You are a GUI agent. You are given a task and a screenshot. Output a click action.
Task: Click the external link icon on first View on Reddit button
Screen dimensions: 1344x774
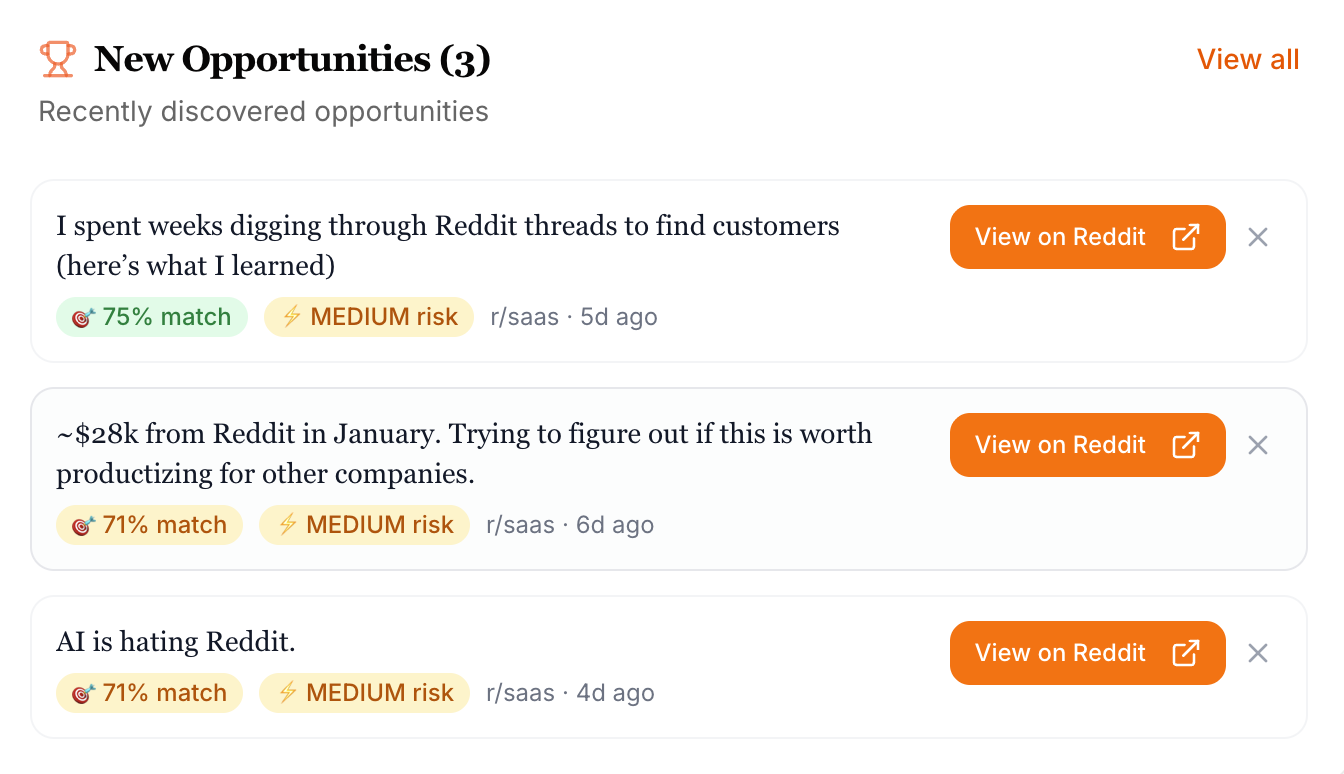tap(1186, 237)
